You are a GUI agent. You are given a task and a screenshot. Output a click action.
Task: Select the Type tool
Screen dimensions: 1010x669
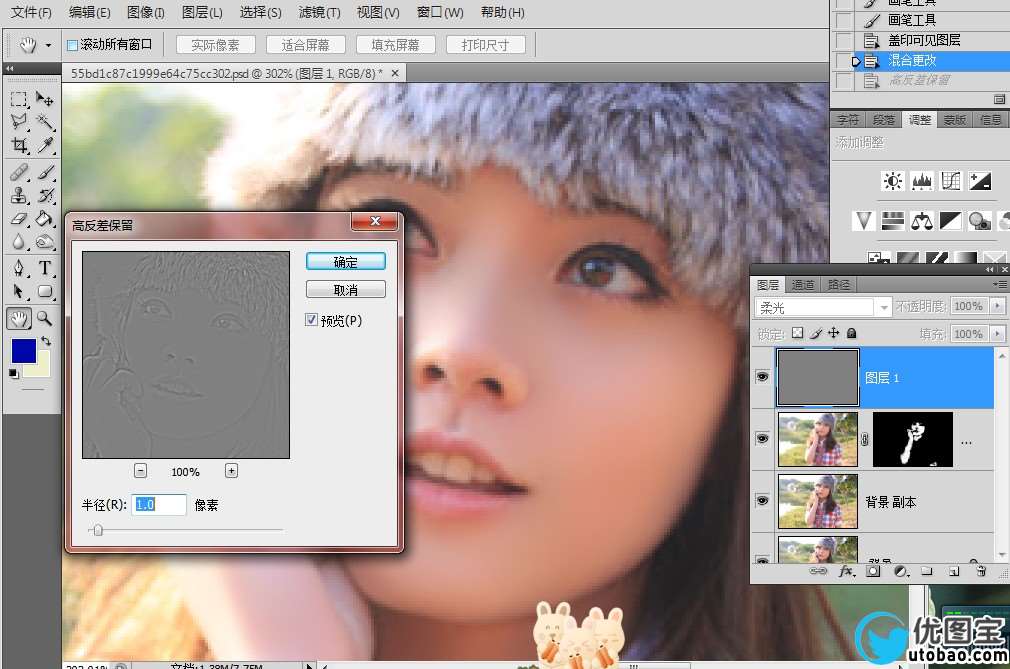[44, 268]
